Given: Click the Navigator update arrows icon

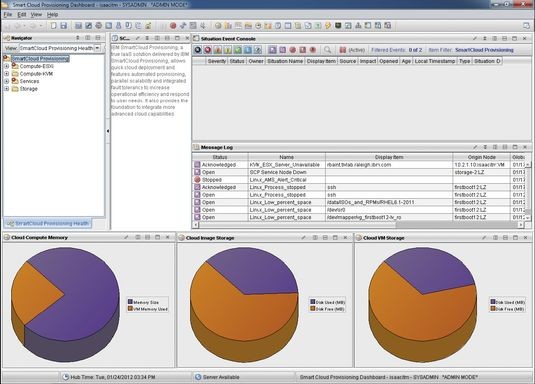Looking at the screenshot, I should (x=78, y=38).
